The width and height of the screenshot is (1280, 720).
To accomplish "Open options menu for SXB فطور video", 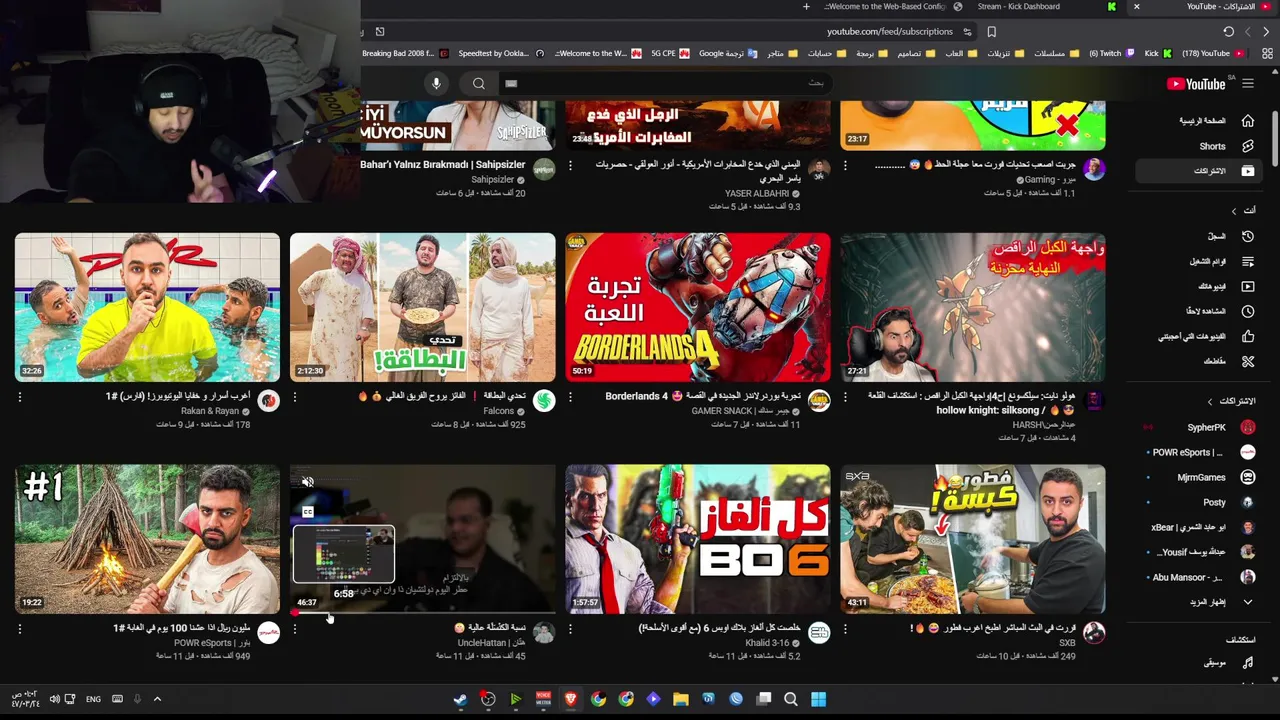I will (x=845, y=629).
